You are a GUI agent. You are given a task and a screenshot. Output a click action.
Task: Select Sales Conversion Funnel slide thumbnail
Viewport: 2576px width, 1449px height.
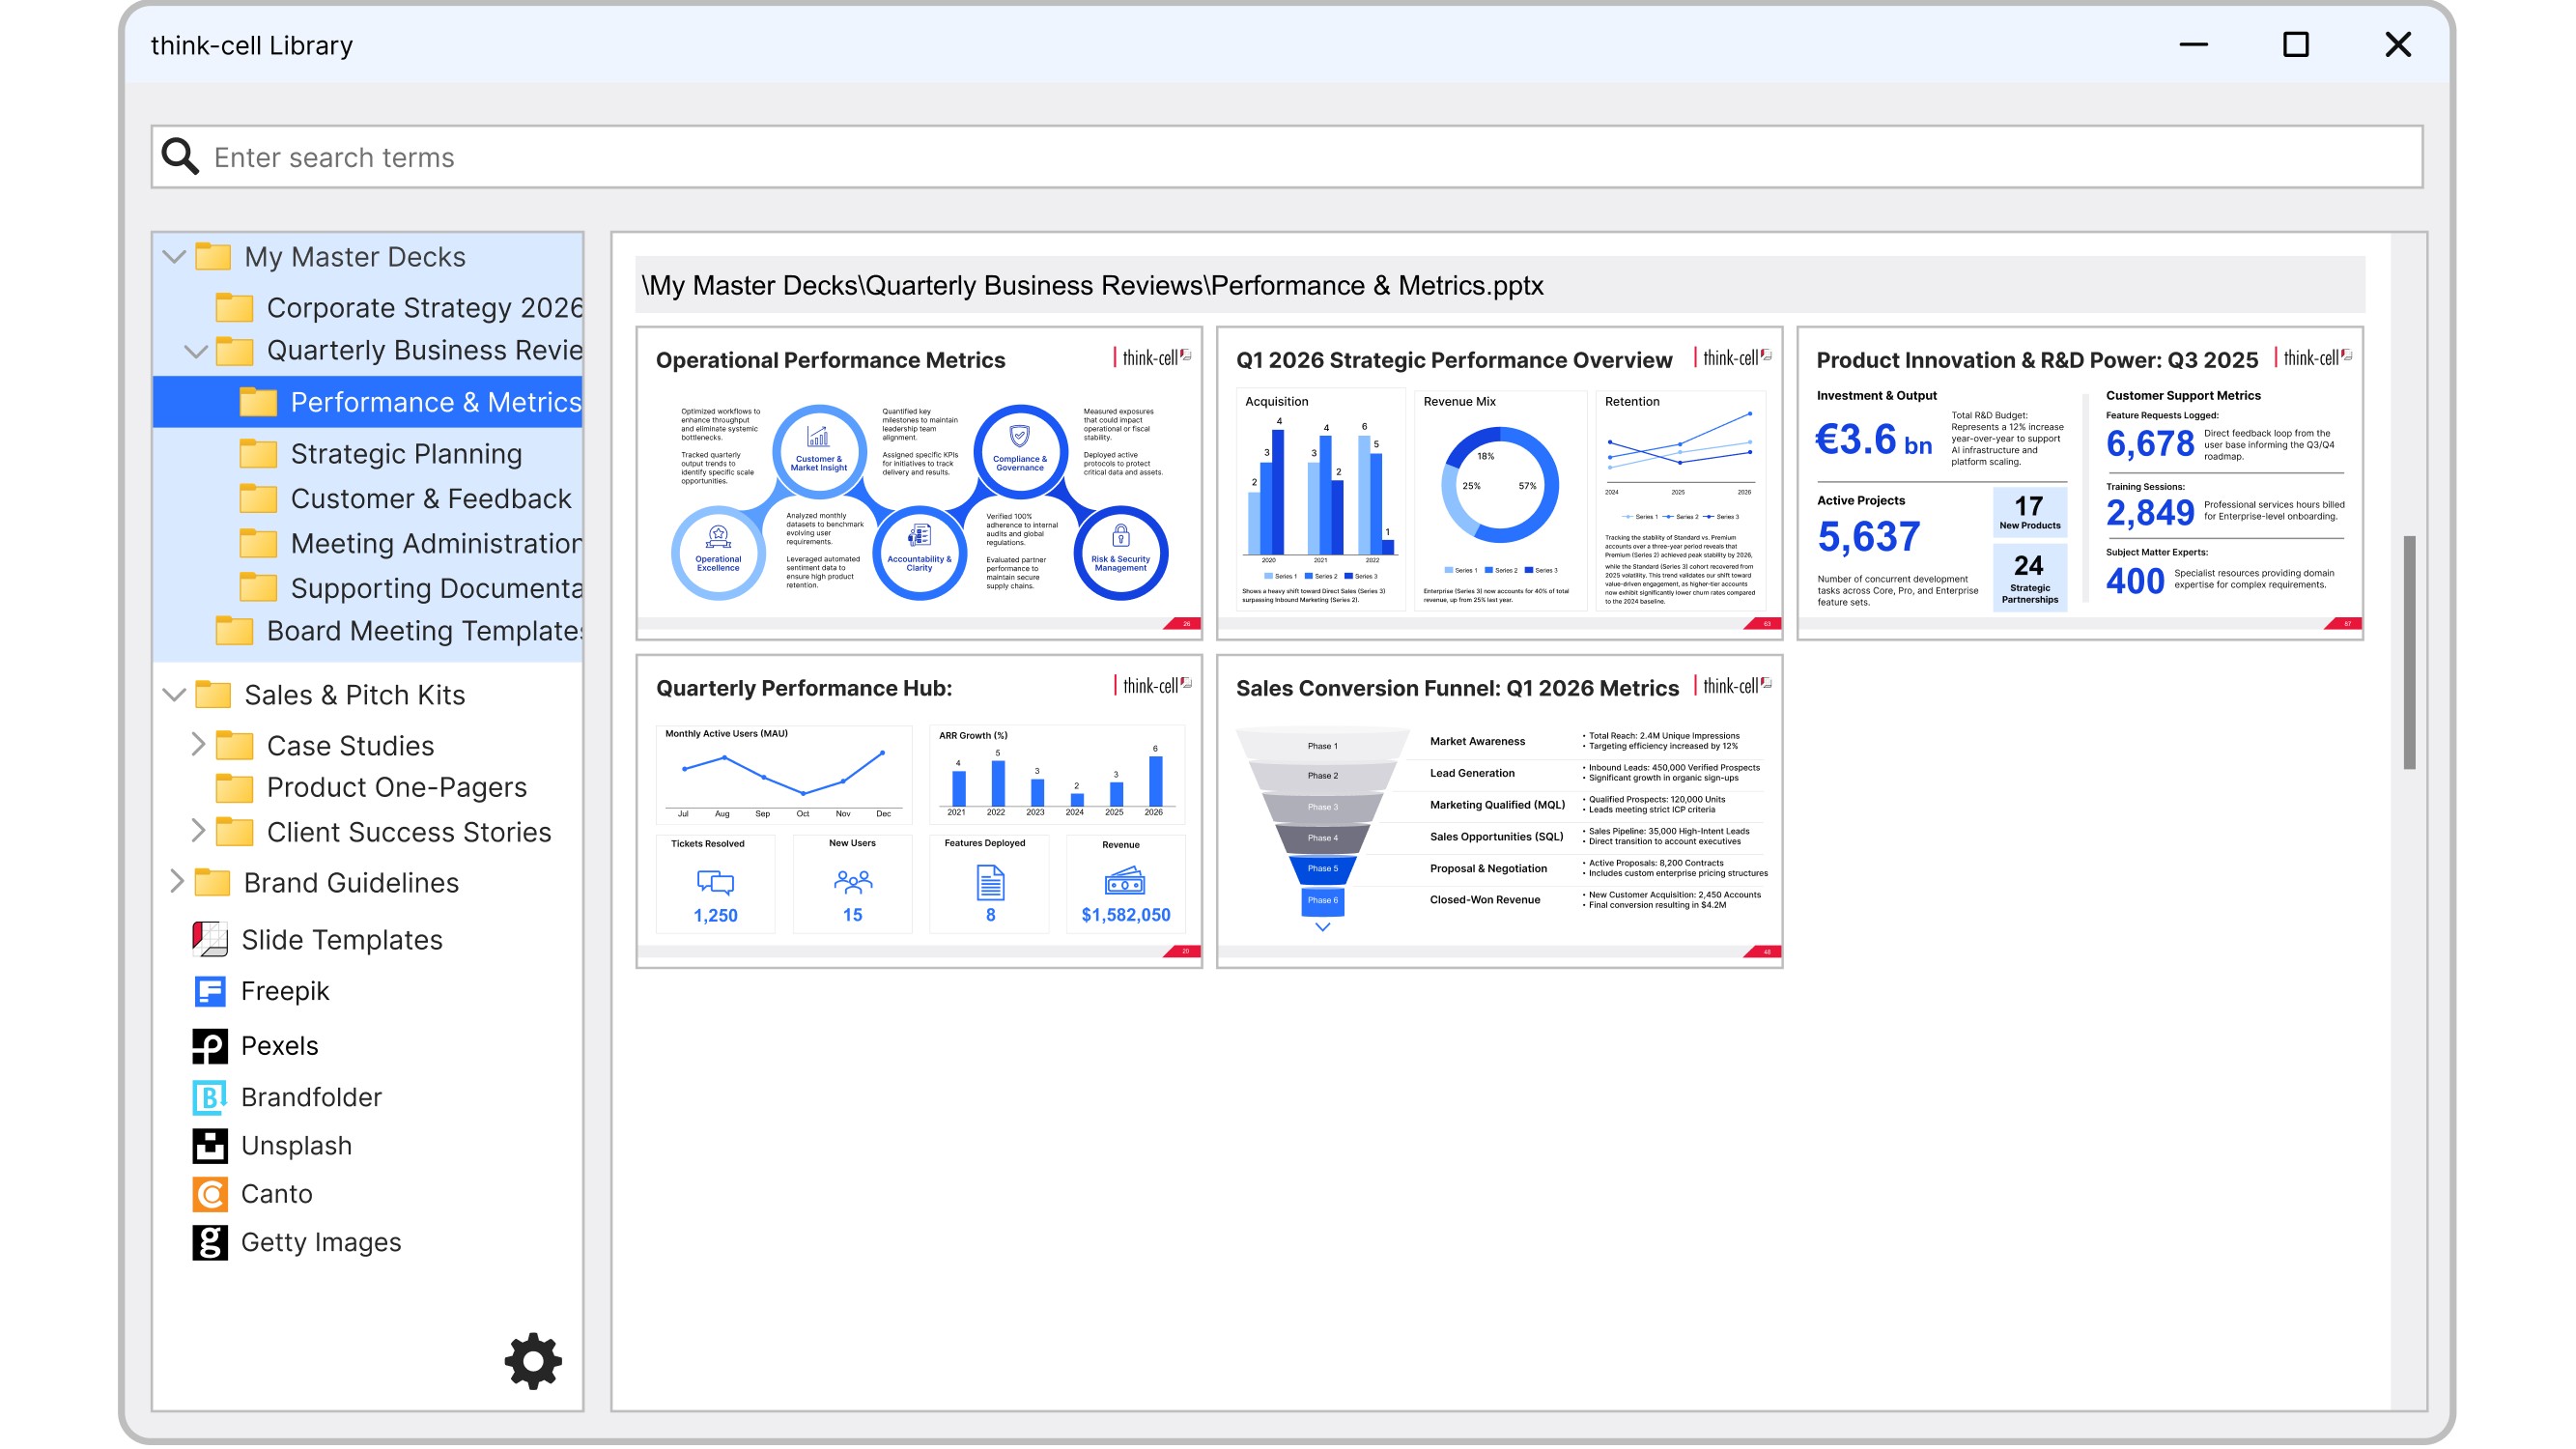pyautogui.click(x=1499, y=811)
